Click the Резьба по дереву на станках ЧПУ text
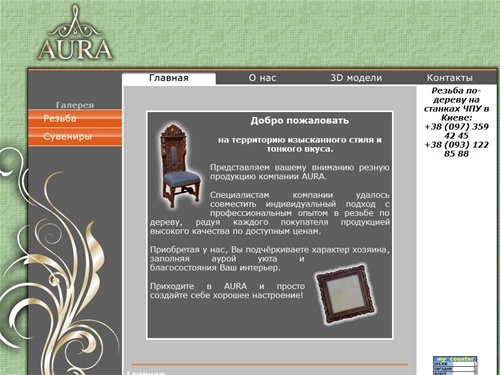The height and width of the screenshot is (375, 500). [x=456, y=104]
